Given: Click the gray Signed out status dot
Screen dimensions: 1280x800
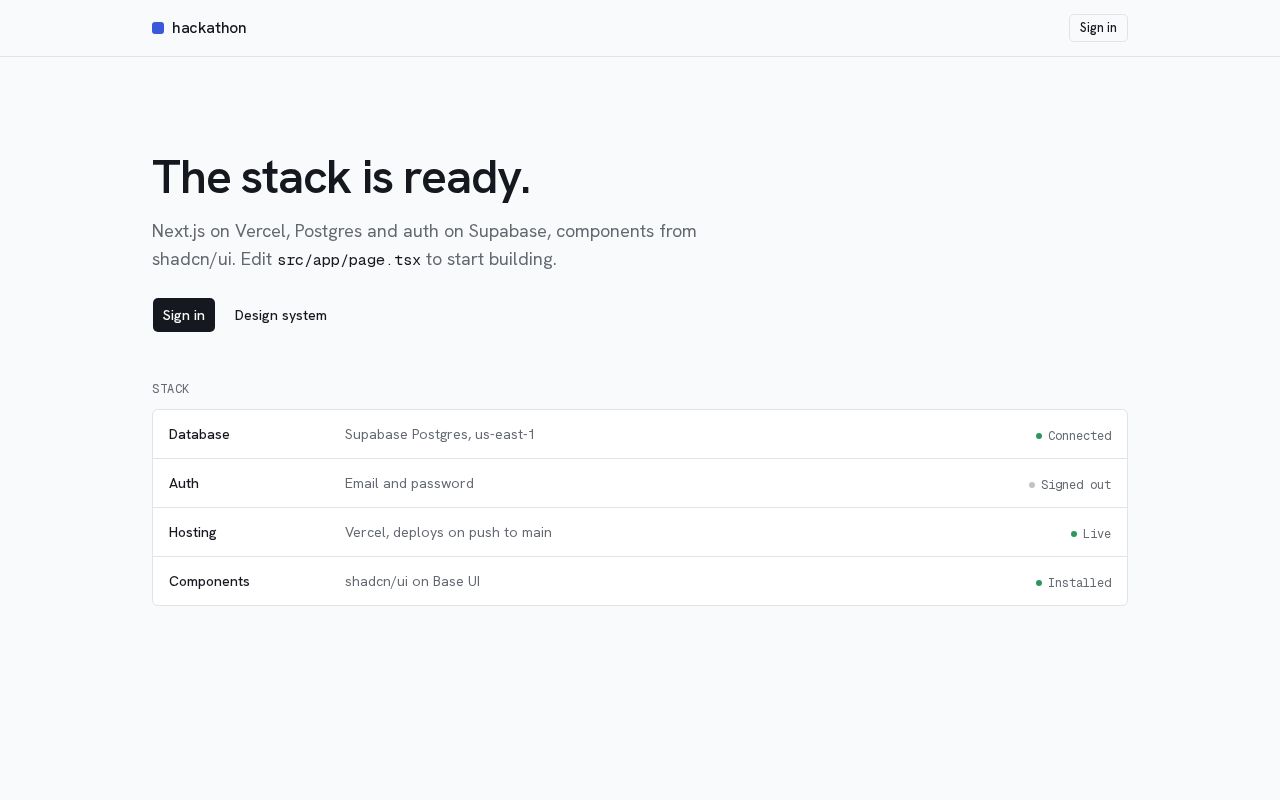Looking at the screenshot, I should click(1032, 485).
